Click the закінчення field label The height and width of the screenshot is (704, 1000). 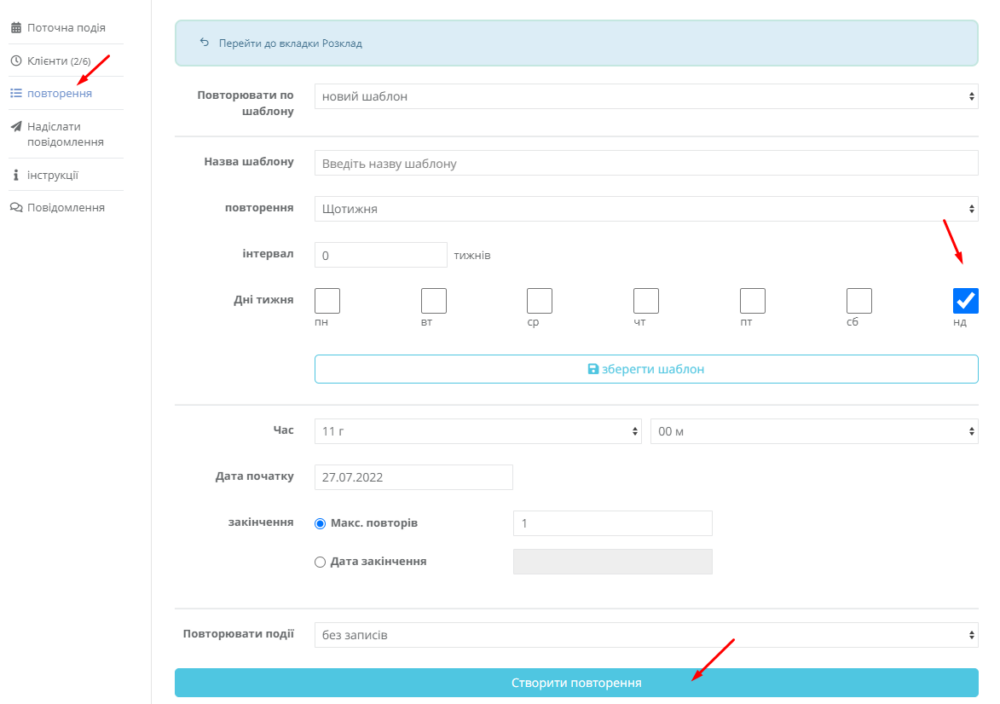coord(261,522)
